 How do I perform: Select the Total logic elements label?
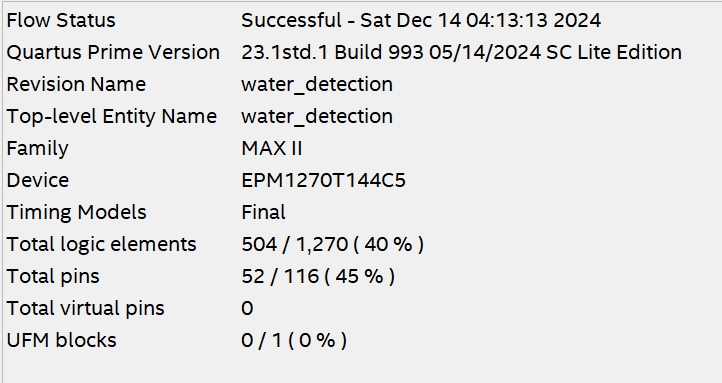(101, 244)
